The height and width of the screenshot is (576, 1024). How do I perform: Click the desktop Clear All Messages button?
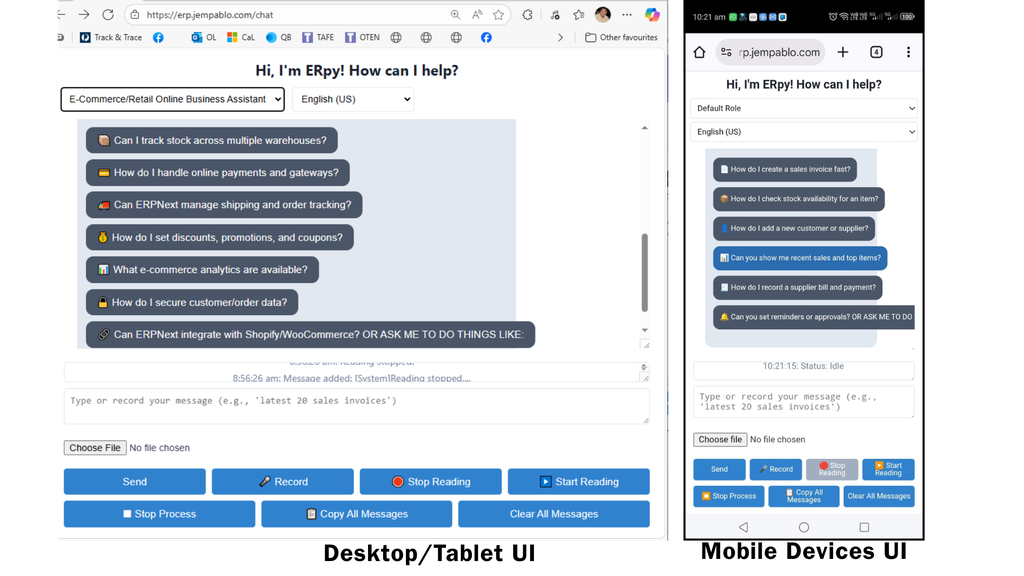pyautogui.click(x=554, y=514)
